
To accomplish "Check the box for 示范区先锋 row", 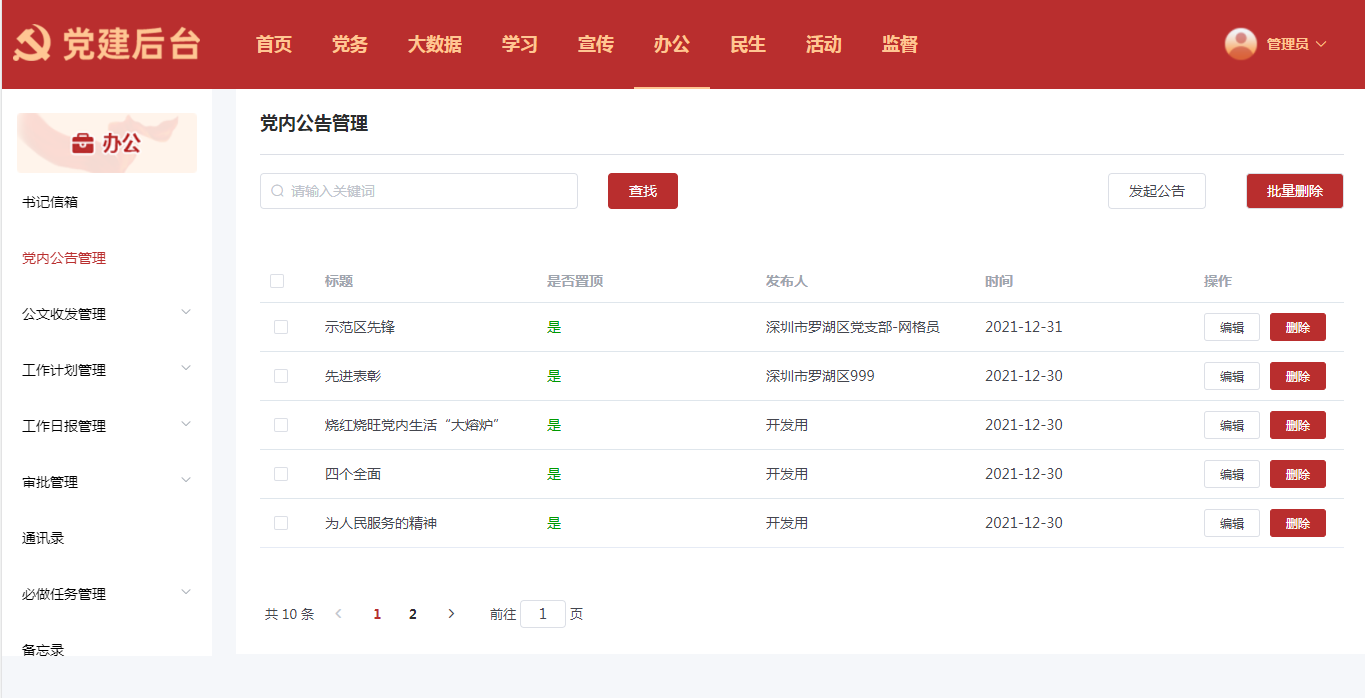I will (x=281, y=327).
